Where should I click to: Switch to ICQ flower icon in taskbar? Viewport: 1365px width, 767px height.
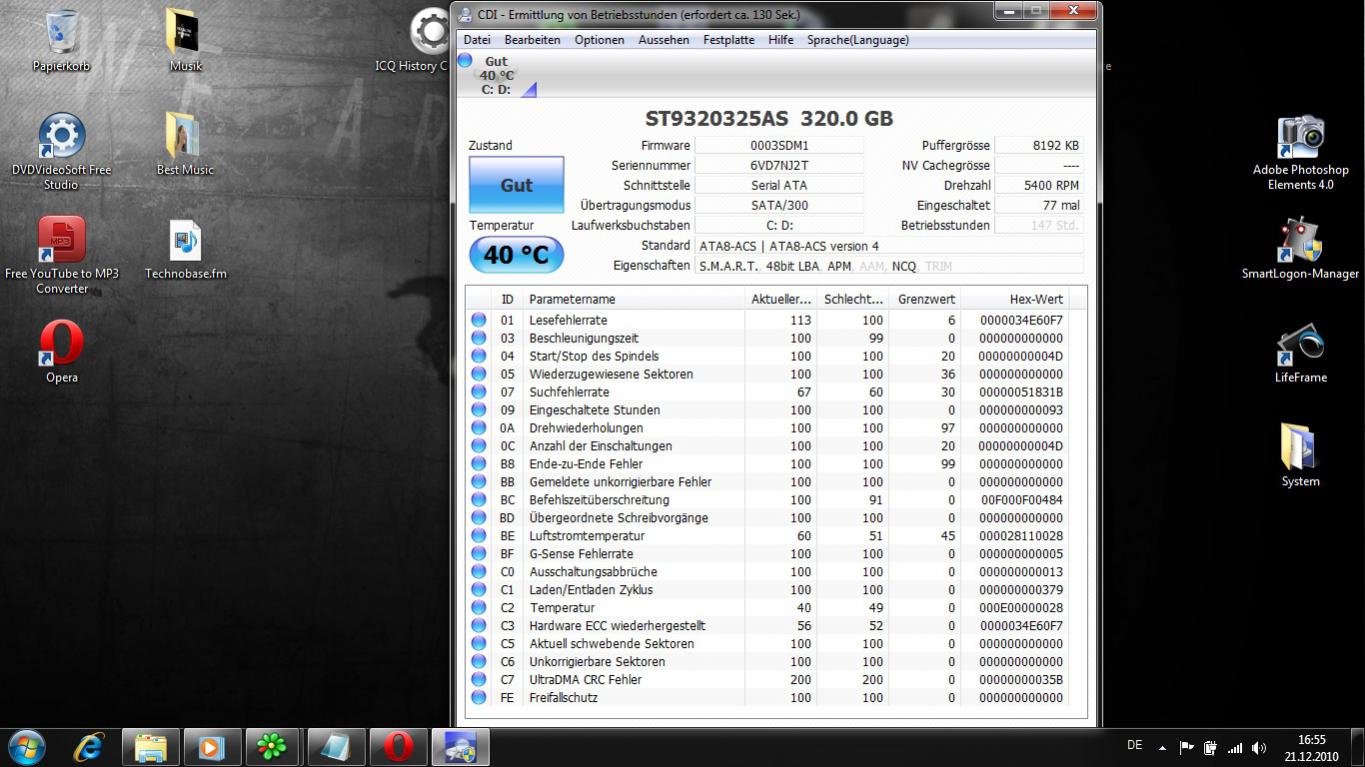pos(273,747)
